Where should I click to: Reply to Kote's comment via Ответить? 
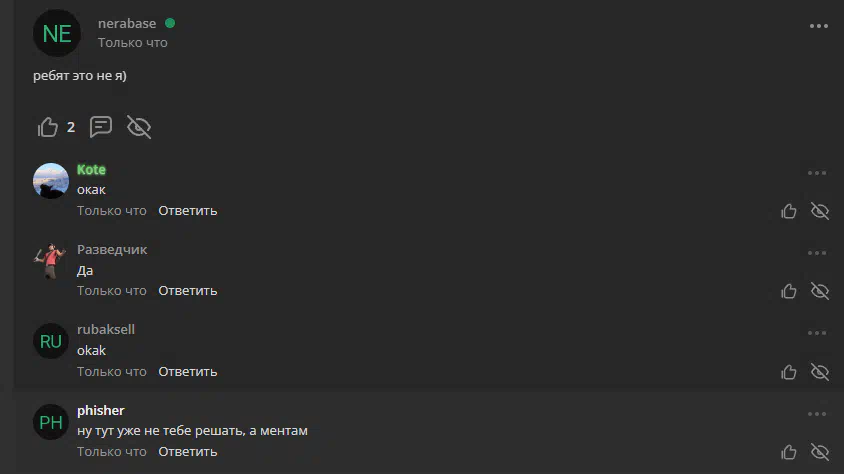click(x=187, y=210)
